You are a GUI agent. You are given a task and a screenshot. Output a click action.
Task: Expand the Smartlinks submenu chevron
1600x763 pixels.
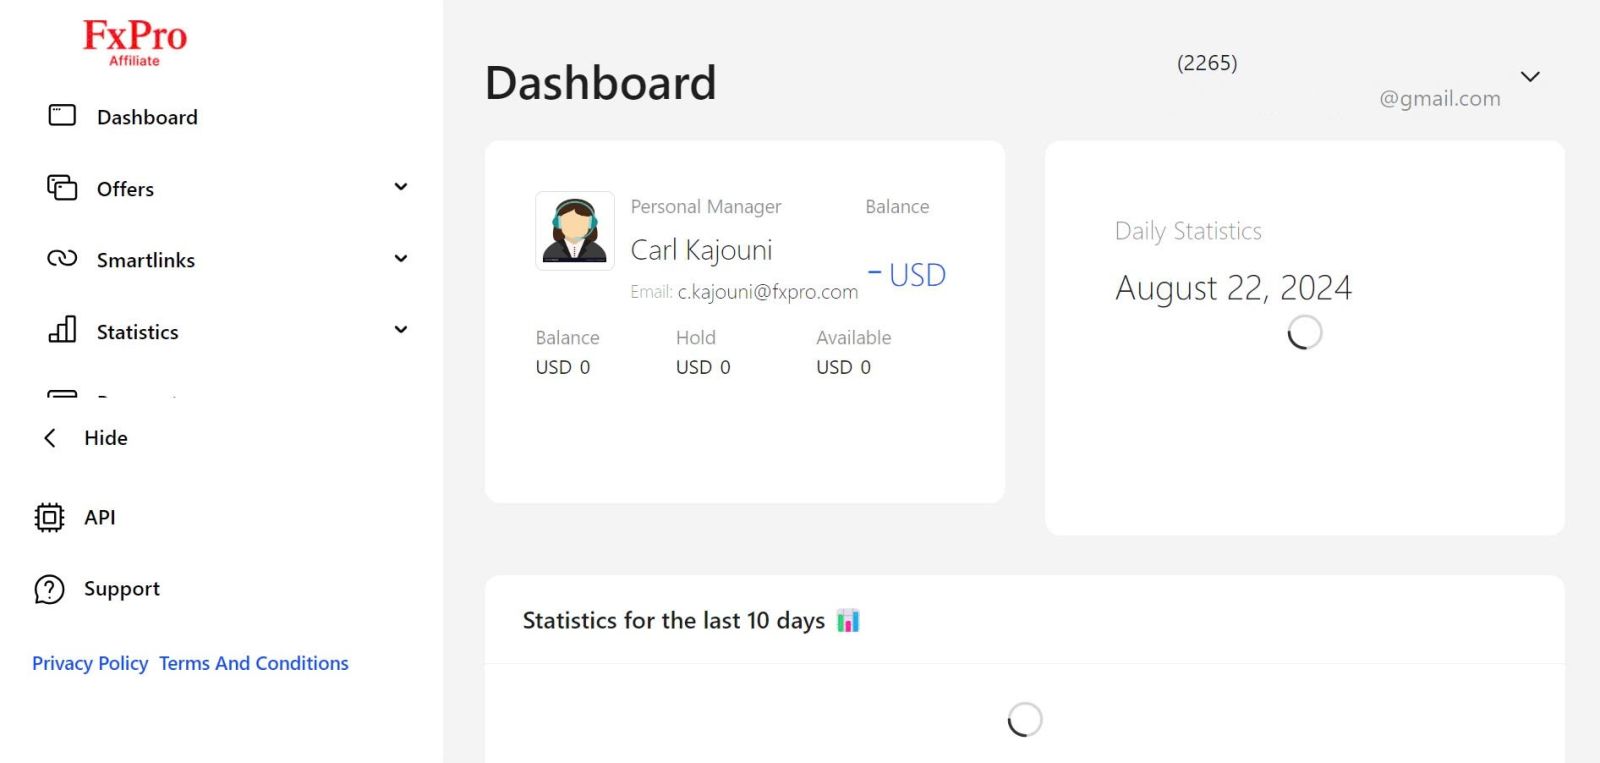401,259
